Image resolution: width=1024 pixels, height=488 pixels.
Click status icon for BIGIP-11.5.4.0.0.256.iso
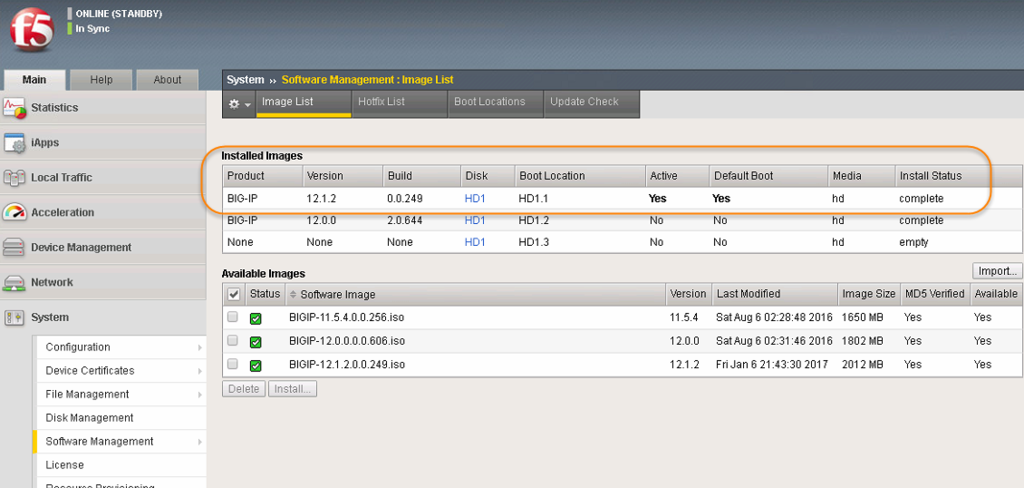click(x=255, y=319)
